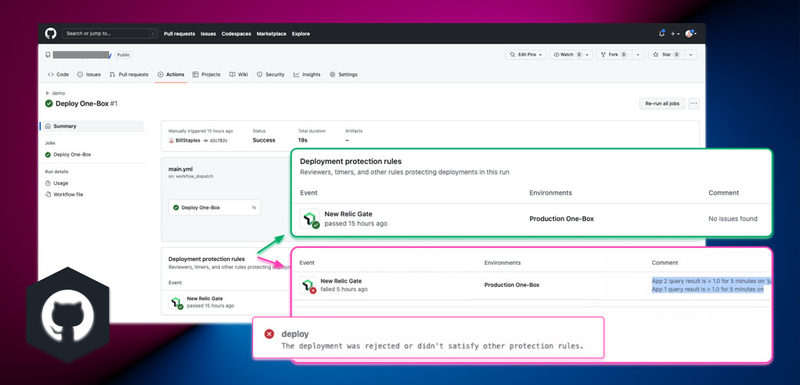Click the deploy error heading
Viewport: 800px width, 385px height.
[295, 334]
